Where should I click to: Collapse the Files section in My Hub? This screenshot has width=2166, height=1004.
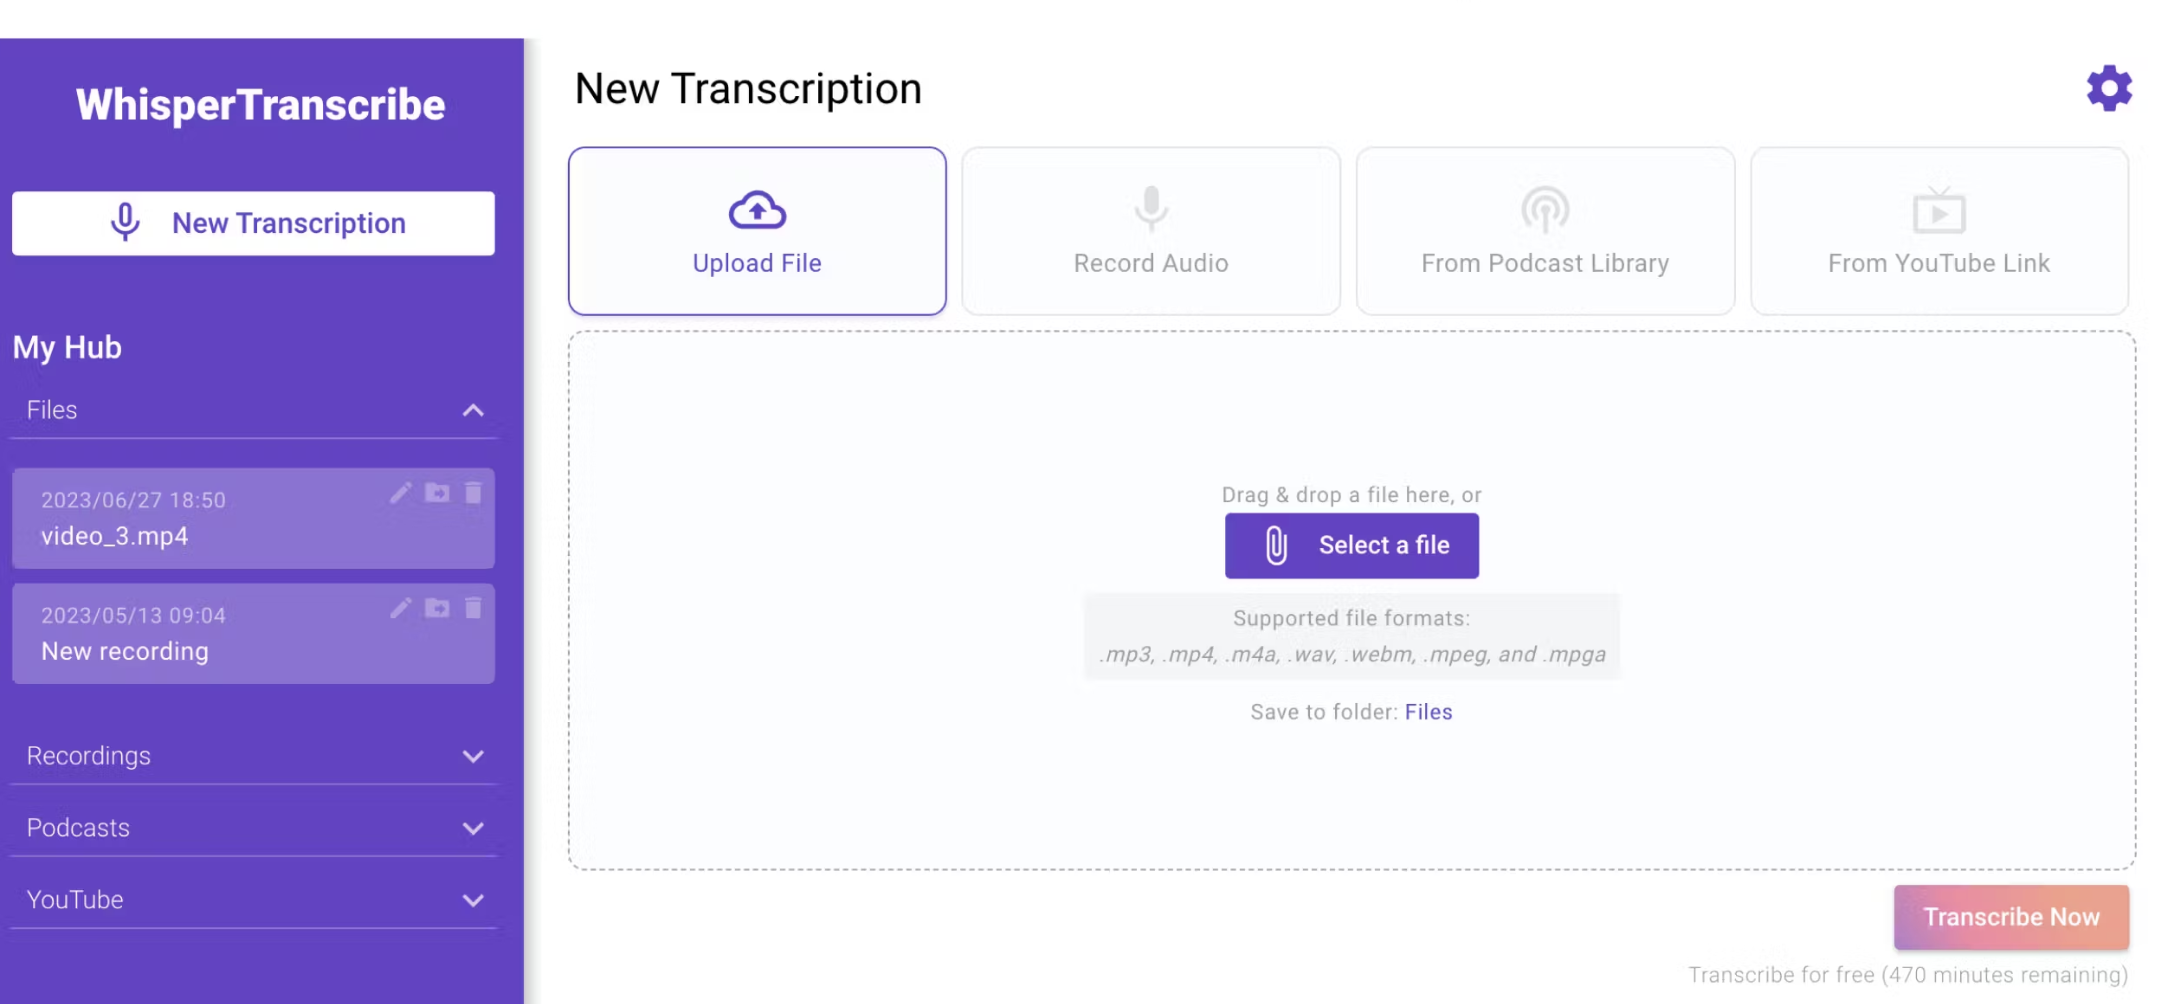tap(473, 410)
